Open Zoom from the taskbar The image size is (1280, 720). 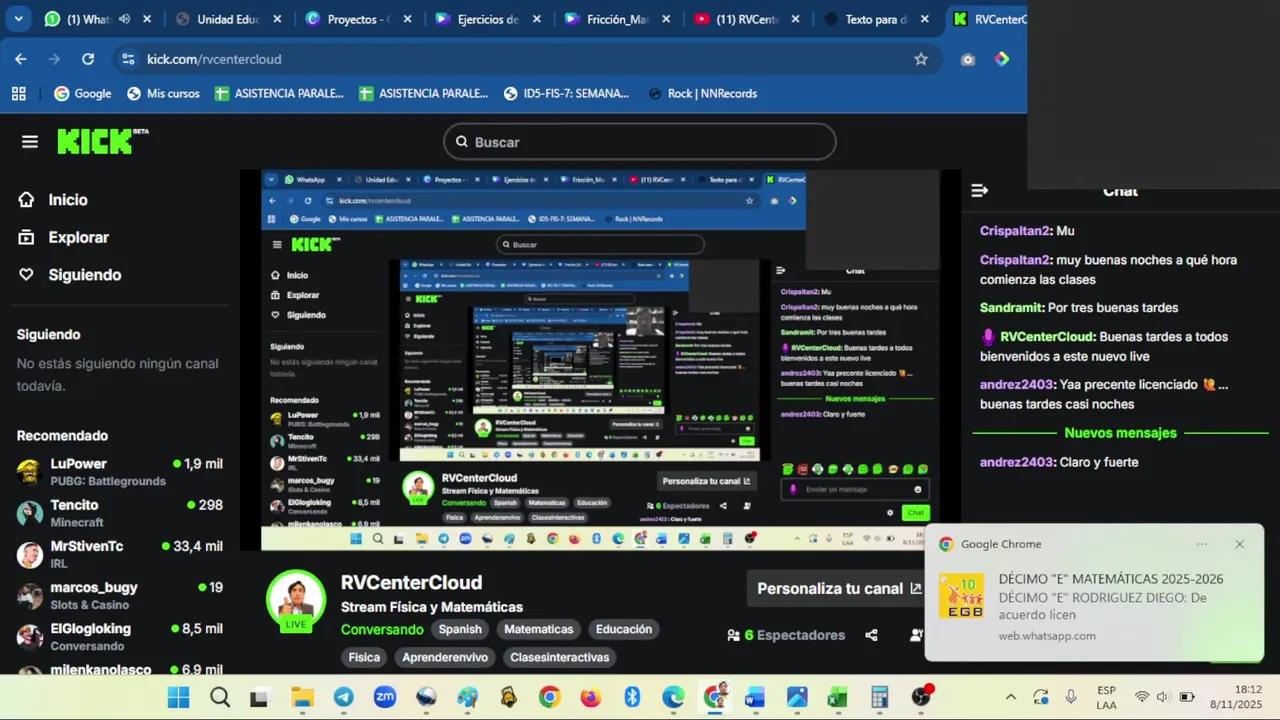click(x=385, y=697)
